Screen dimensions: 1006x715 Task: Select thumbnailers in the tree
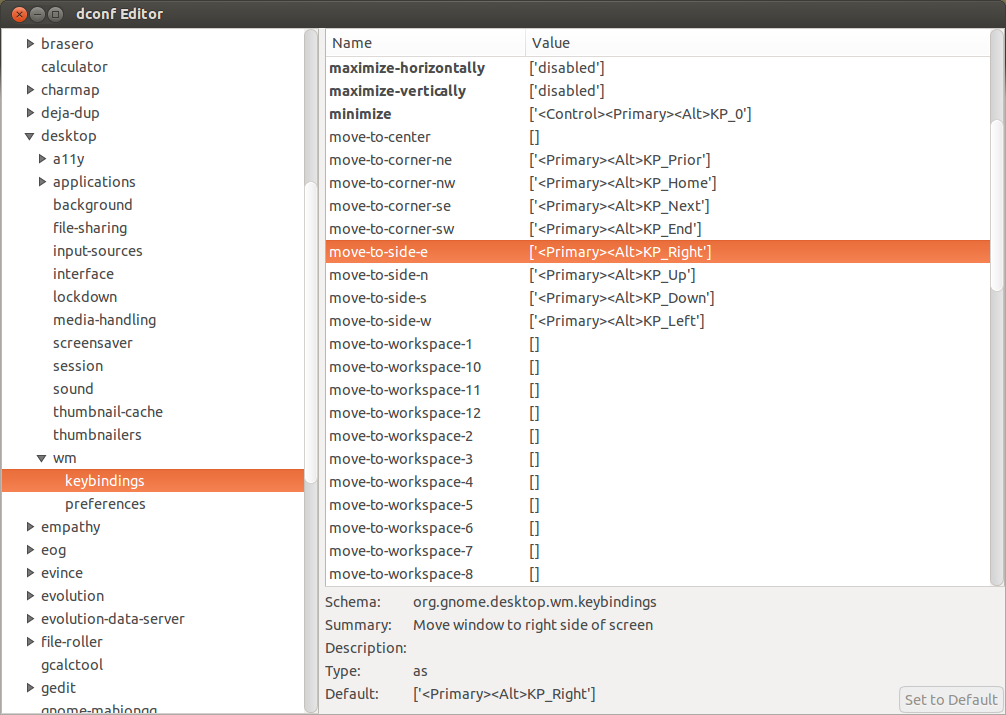tap(97, 435)
